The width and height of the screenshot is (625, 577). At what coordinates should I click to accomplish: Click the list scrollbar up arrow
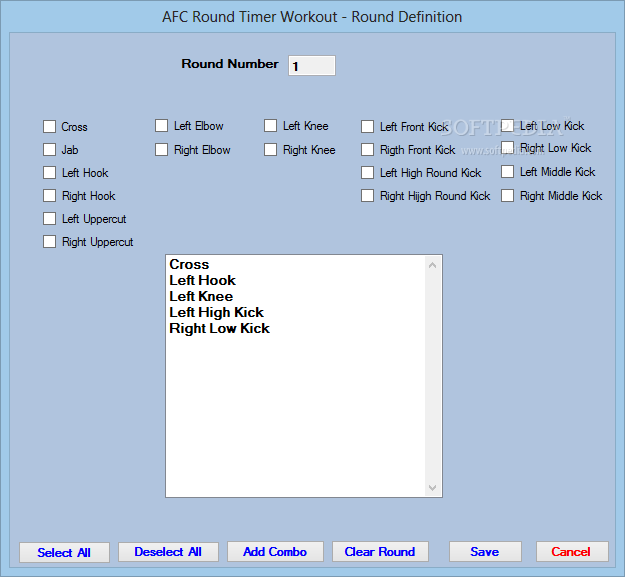coord(432,265)
